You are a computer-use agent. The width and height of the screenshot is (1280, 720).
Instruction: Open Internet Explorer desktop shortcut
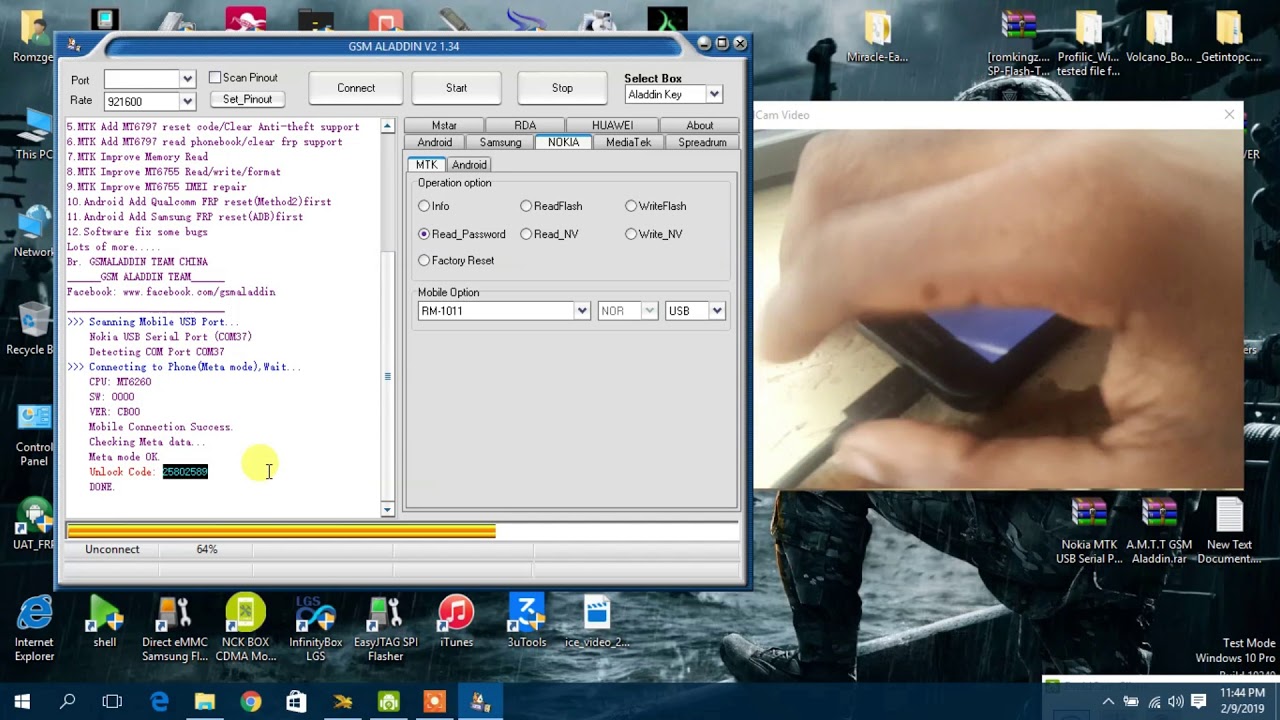pos(34,628)
